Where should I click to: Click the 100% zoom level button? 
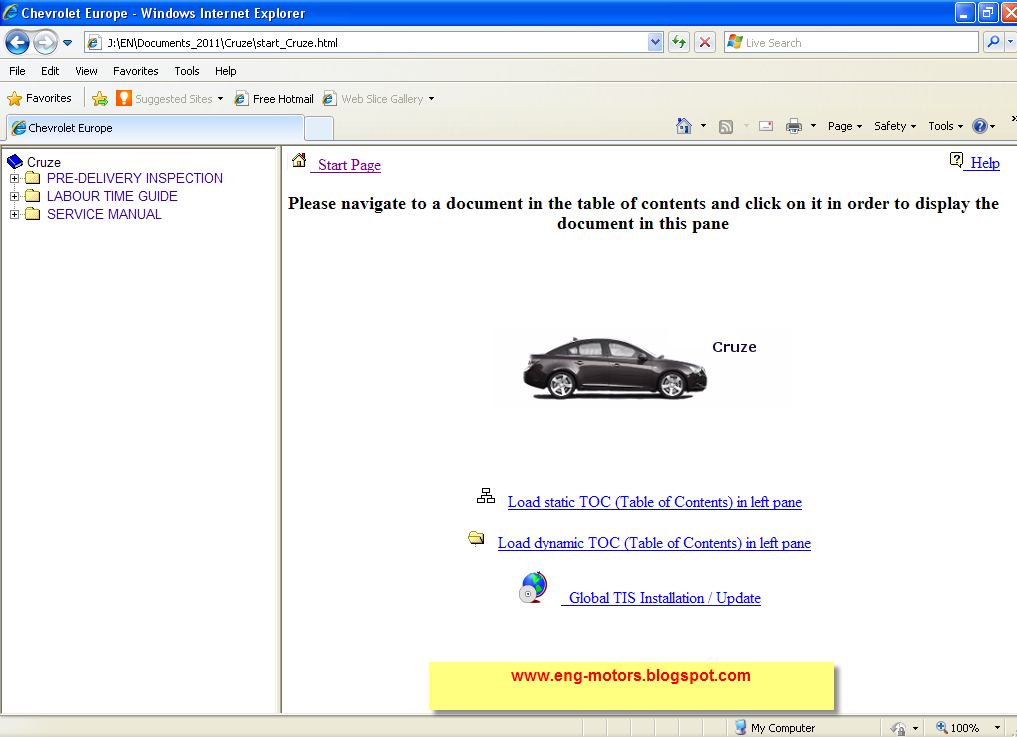957,728
